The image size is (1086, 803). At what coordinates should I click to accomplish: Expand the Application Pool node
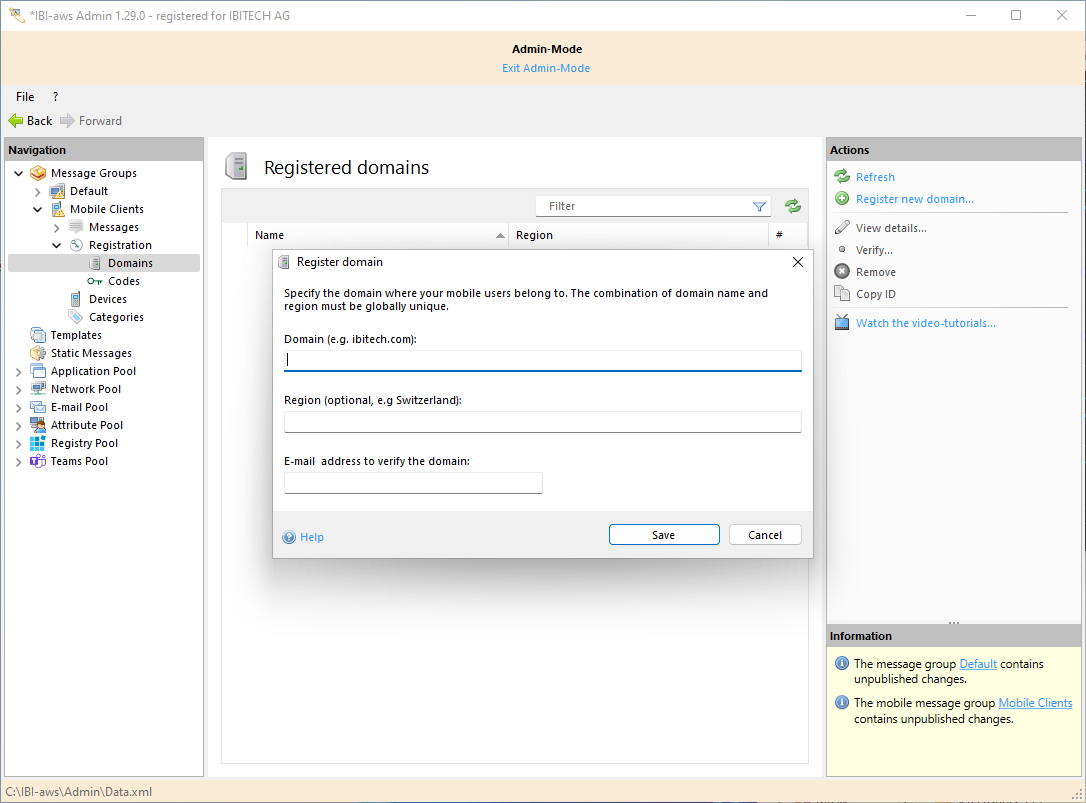[19, 371]
